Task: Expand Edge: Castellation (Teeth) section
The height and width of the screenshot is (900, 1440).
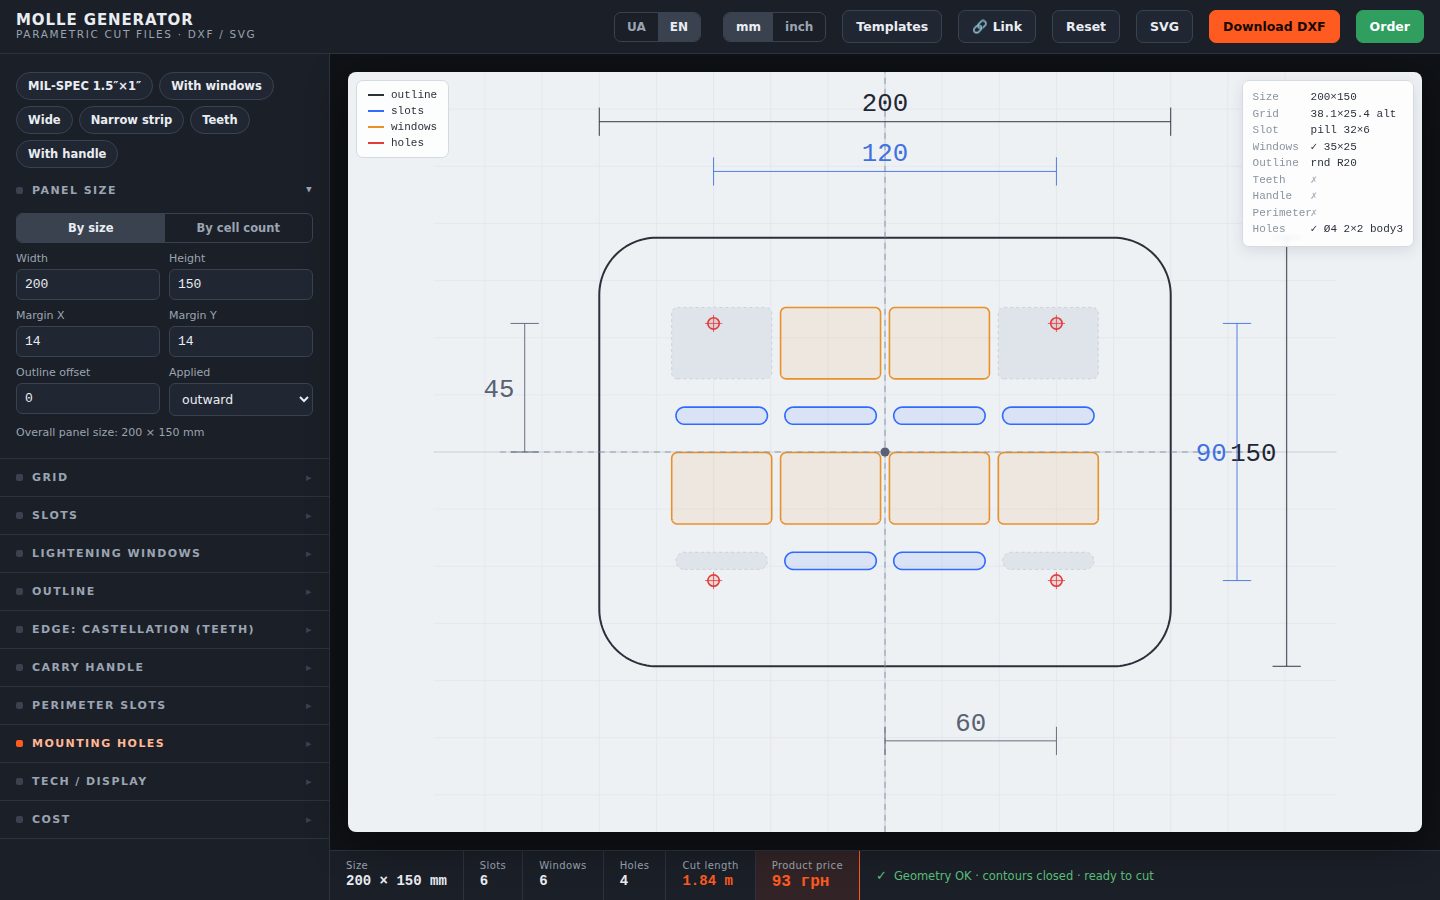Action: [x=165, y=630]
